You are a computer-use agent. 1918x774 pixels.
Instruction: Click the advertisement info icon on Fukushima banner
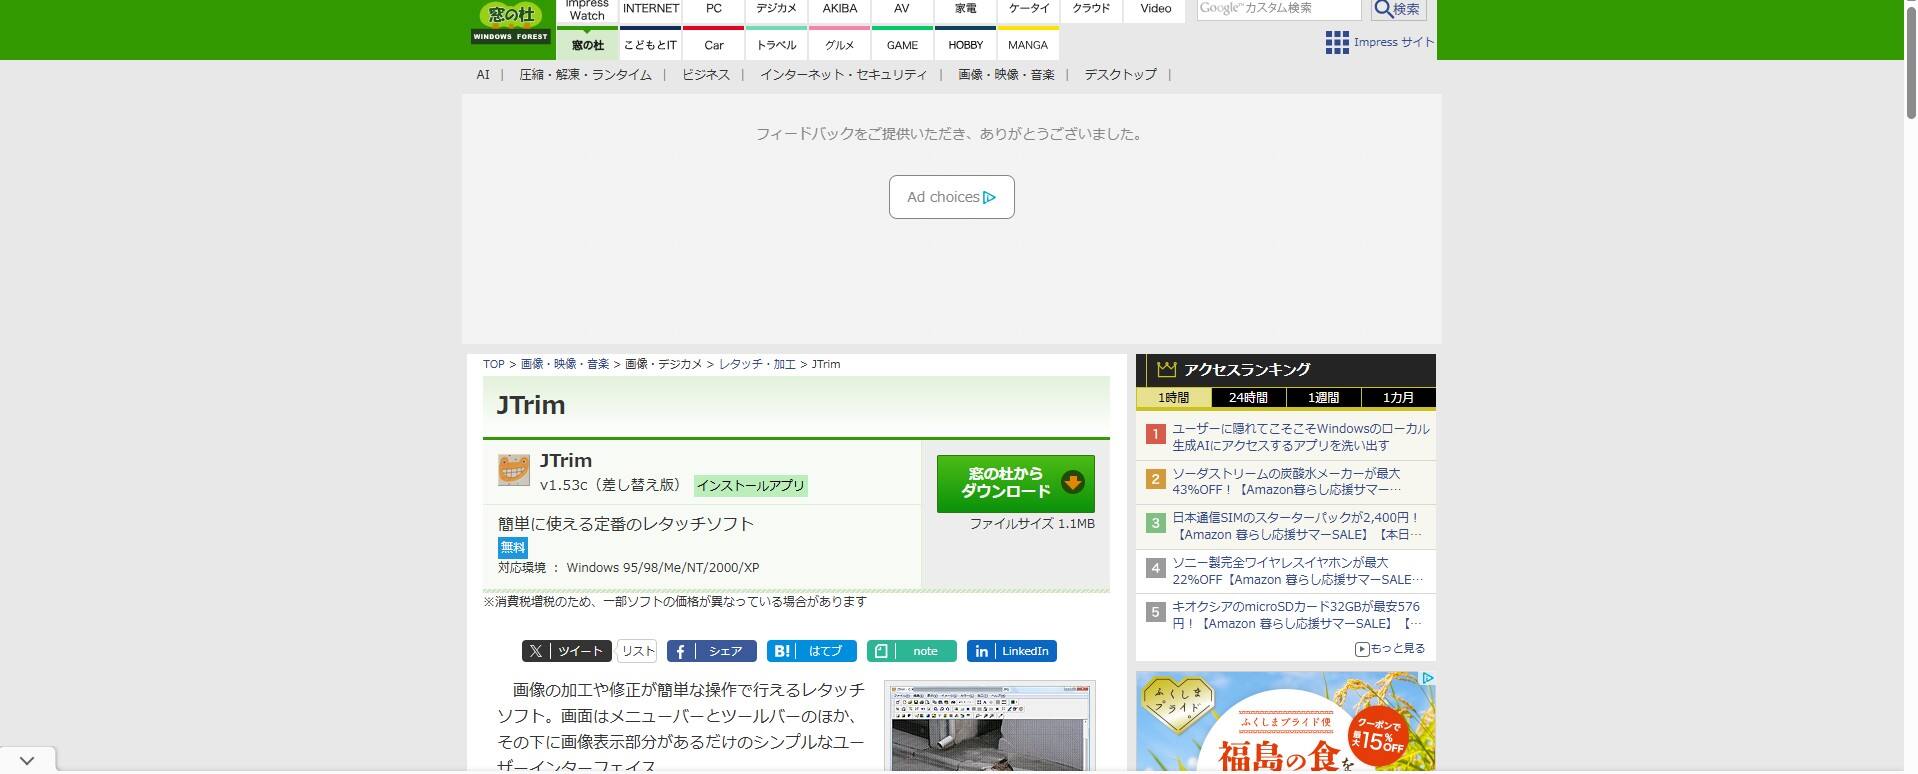(x=1428, y=678)
